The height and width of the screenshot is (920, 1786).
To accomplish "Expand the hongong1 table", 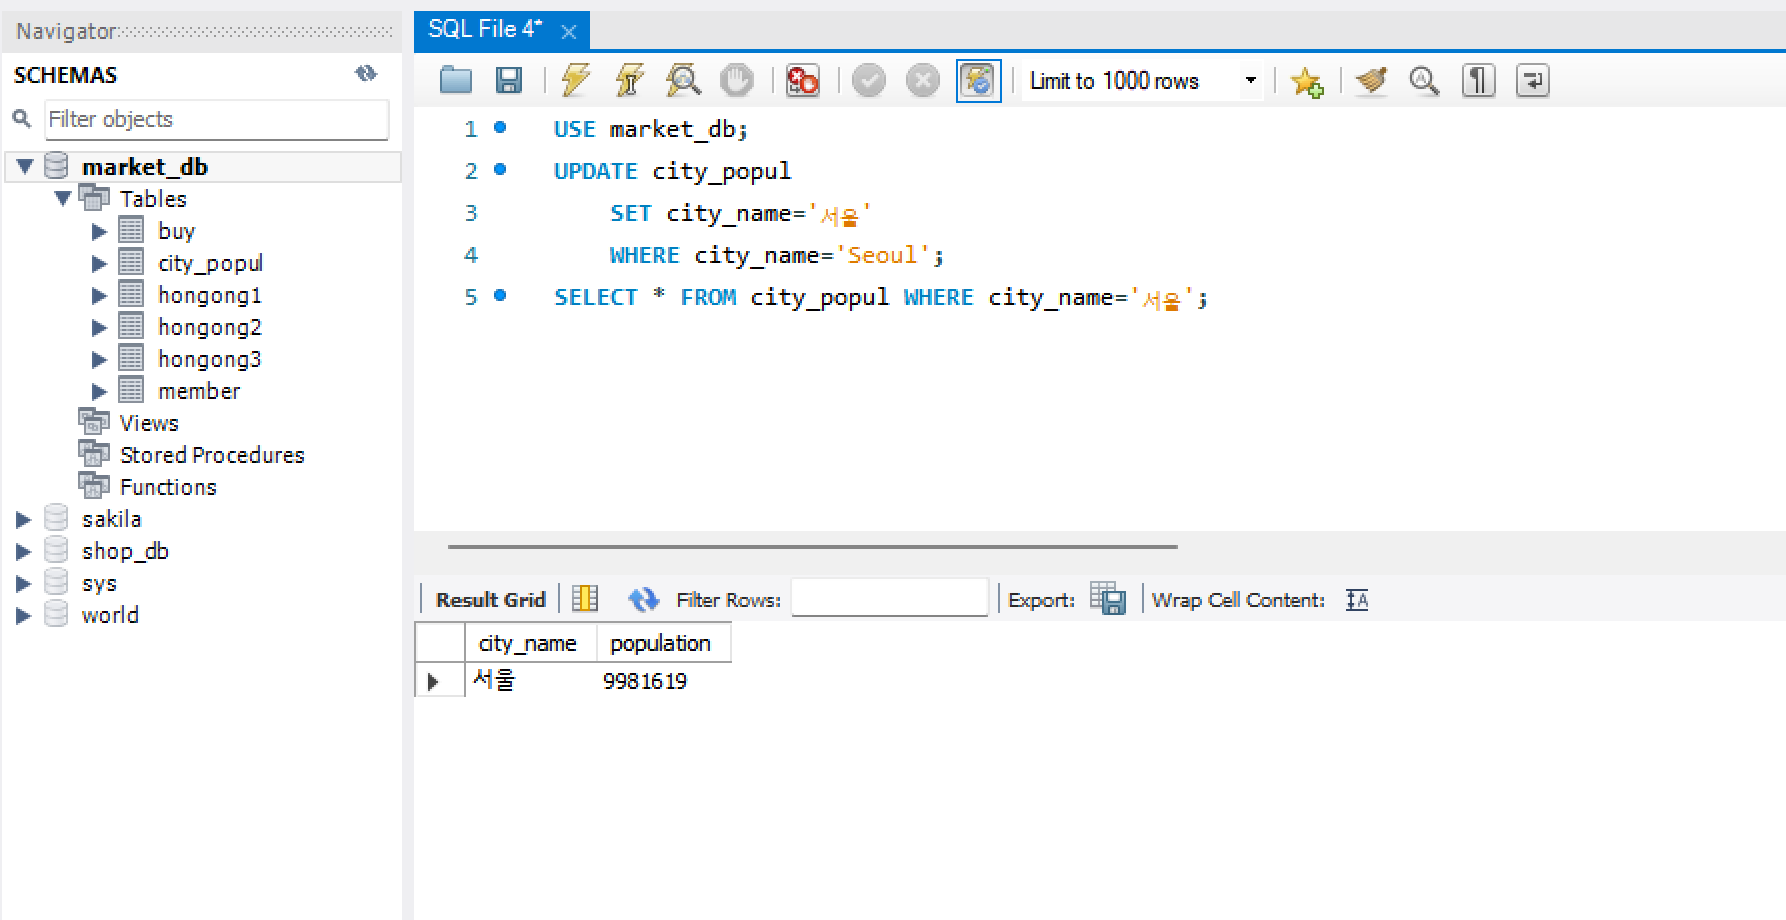I will coord(99,296).
